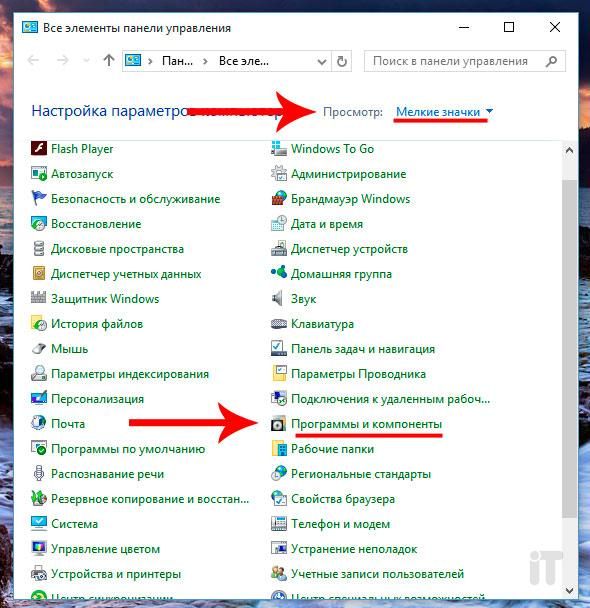Click the Почта icon
590x608 pixels.
coord(39,423)
